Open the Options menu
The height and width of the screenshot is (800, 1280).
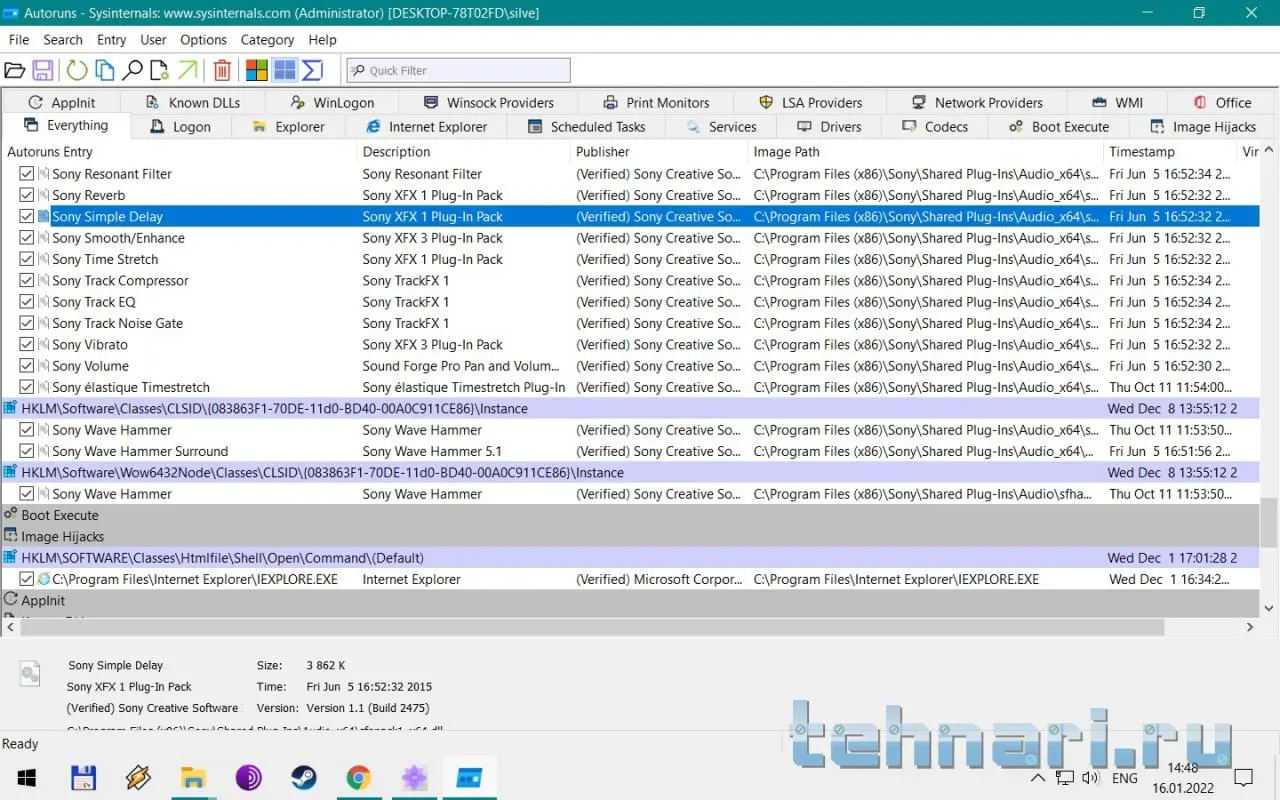point(203,40)
